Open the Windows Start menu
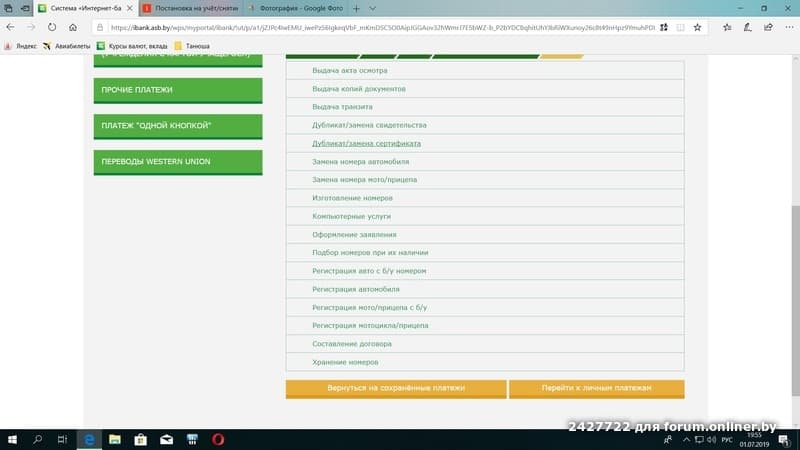 tap(12, 439)
